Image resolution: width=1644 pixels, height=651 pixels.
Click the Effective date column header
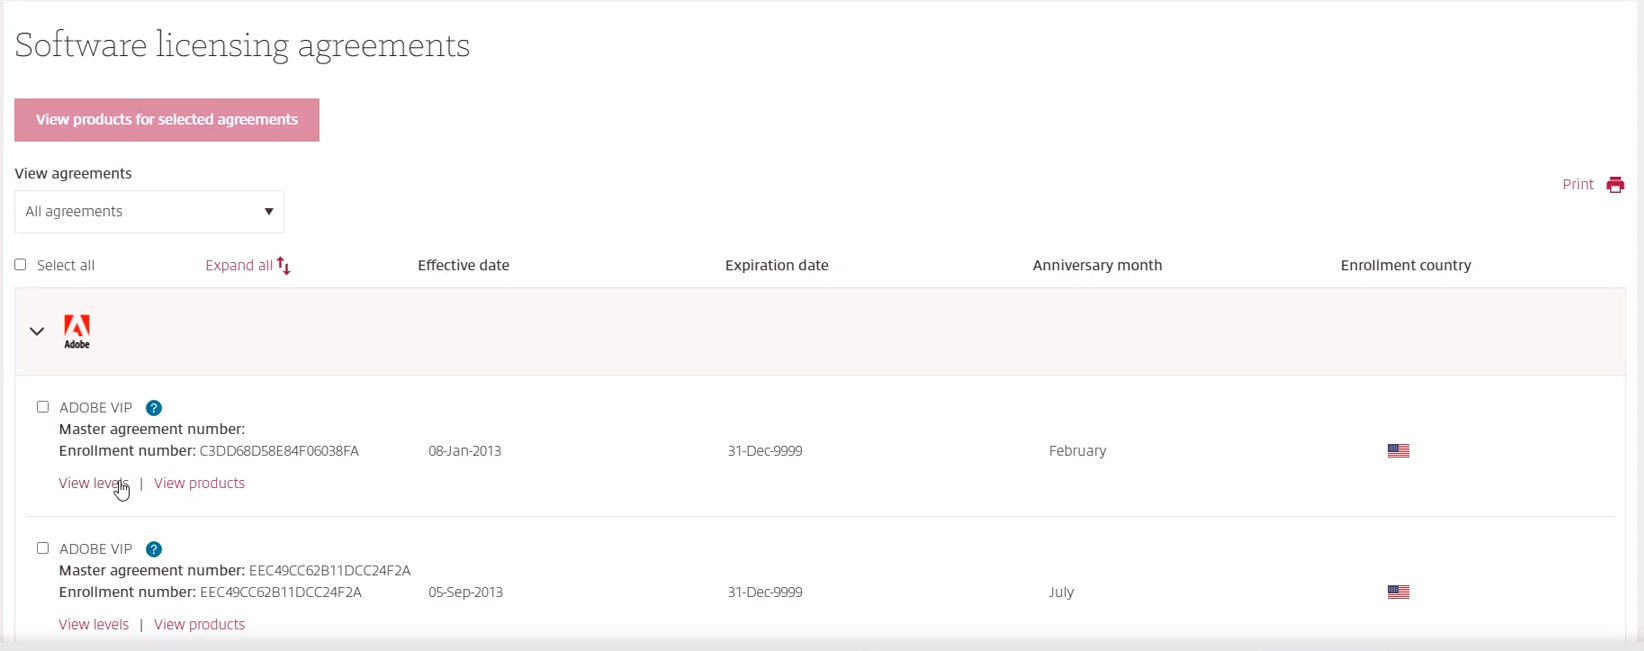point(463,265)
